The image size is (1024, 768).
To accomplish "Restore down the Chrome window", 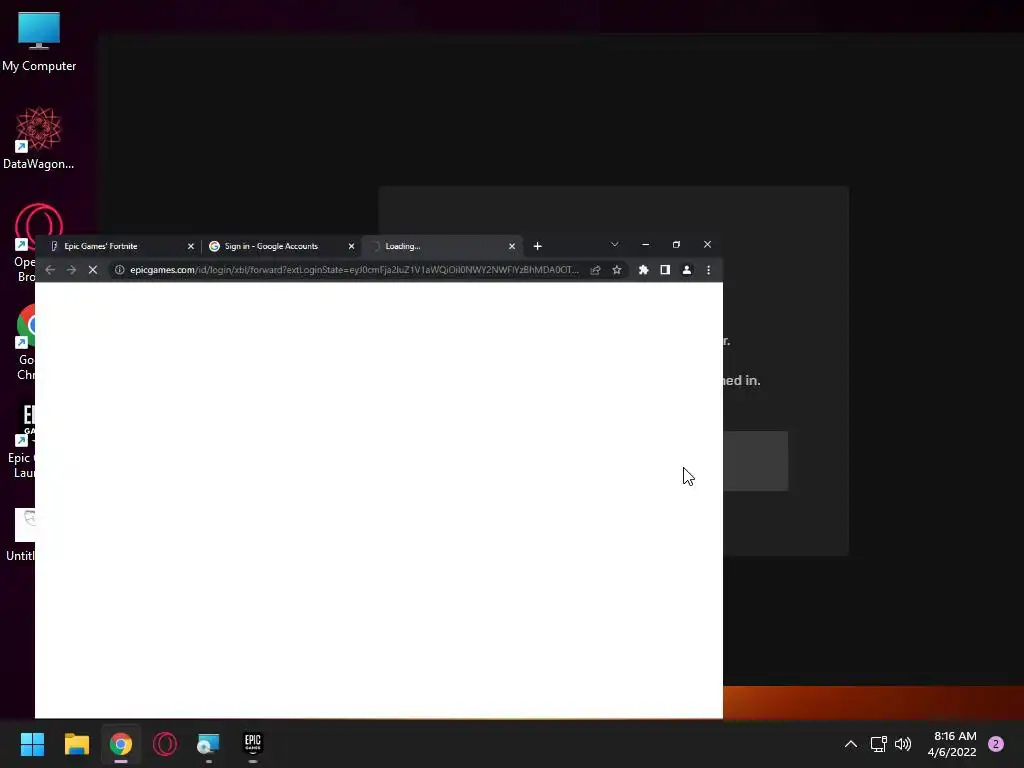I will 677,244.
